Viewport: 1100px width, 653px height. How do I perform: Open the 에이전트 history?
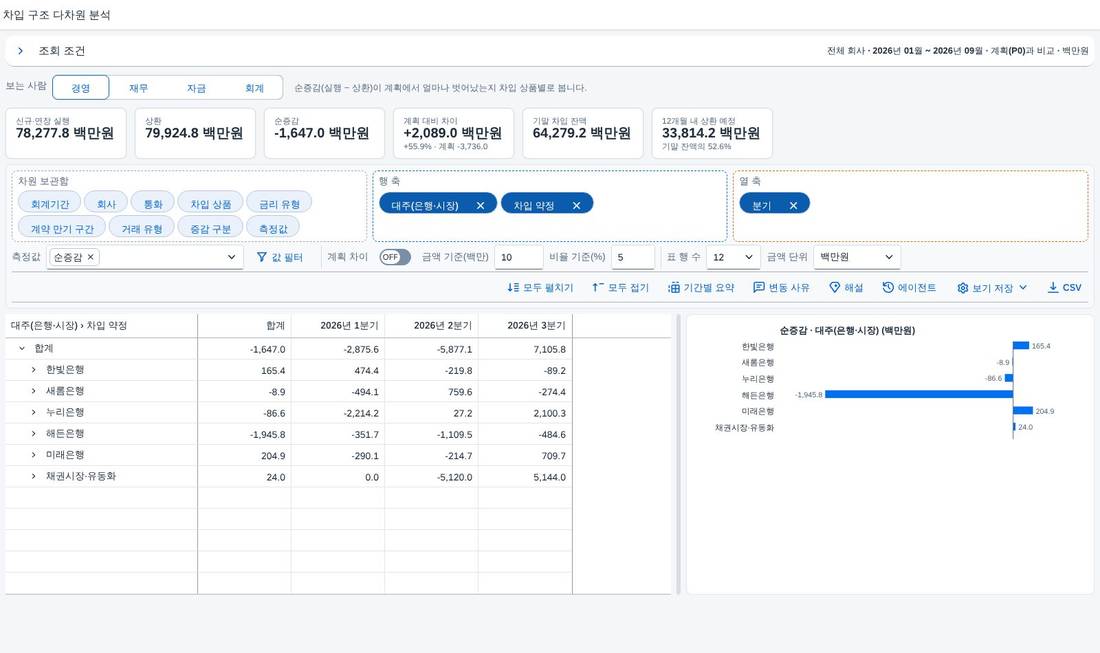(x=909, y=288)
